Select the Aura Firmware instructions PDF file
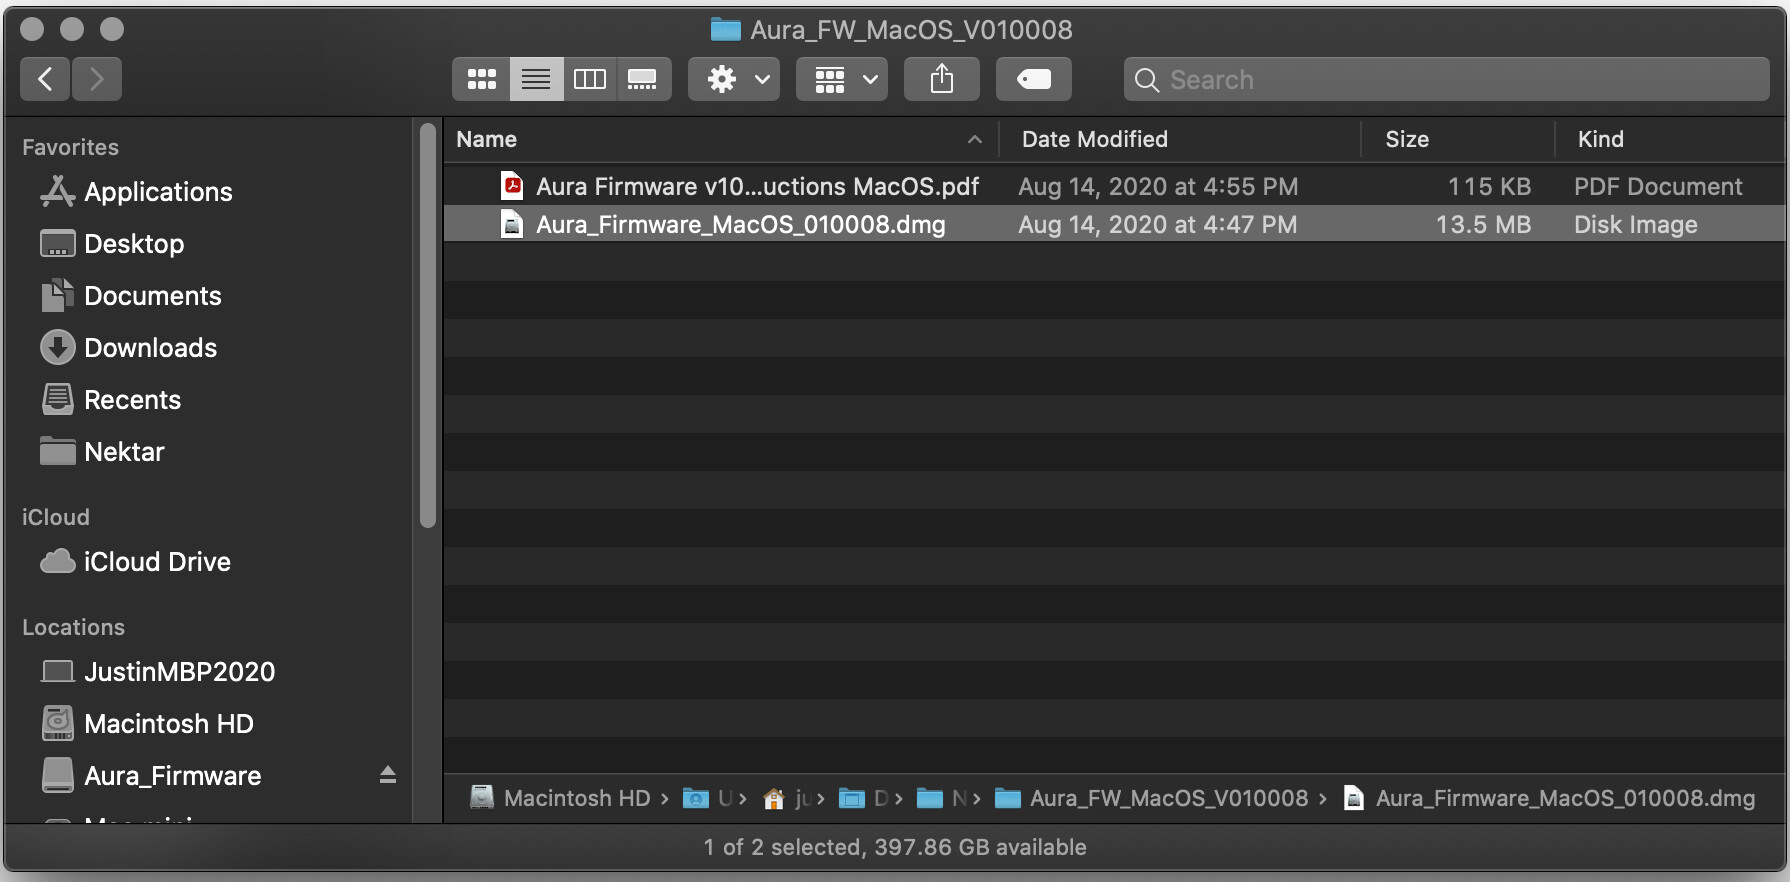 click(1114, 186)
